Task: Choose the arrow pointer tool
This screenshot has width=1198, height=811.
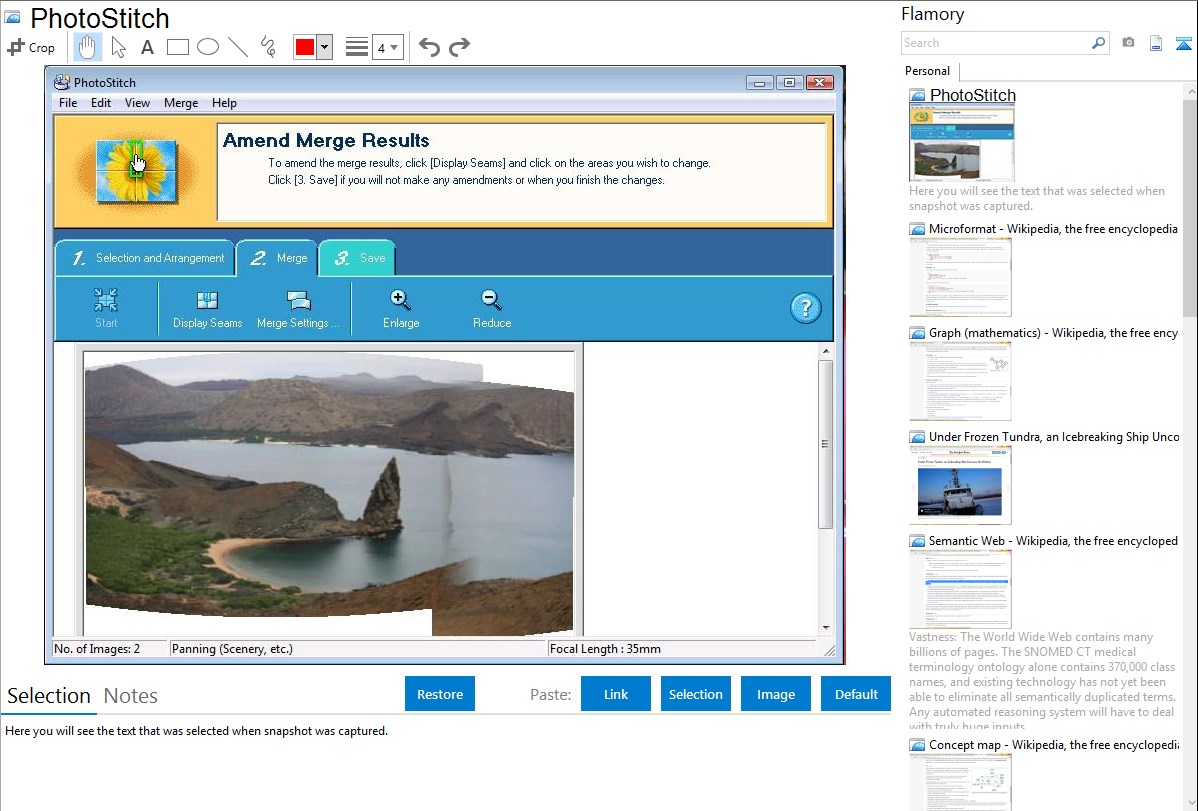Action: click(x=118, y=47)
